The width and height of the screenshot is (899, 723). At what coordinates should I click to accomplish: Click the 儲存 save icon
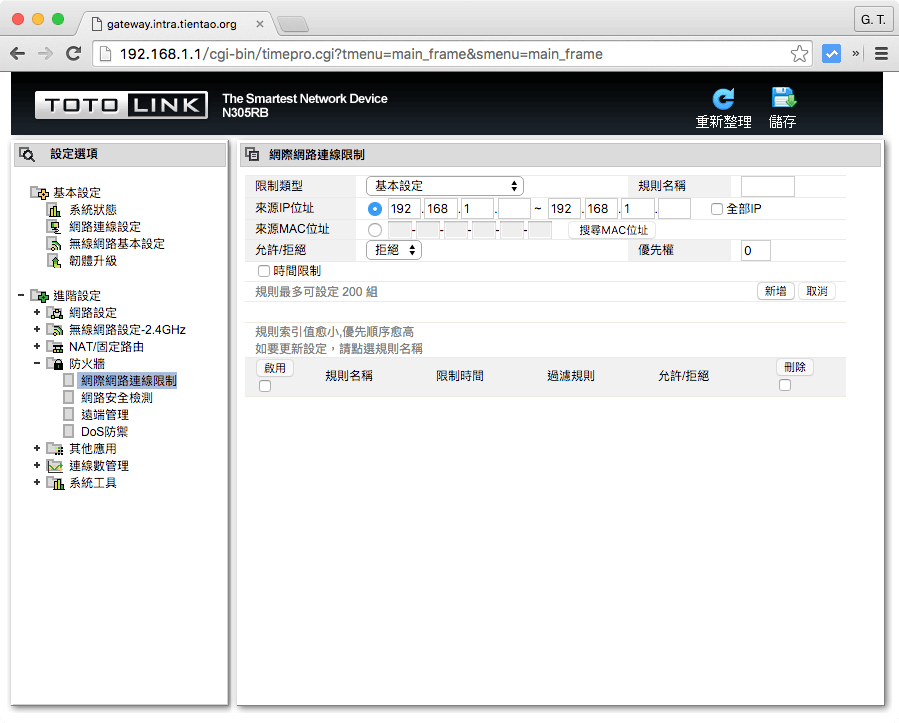782,99
